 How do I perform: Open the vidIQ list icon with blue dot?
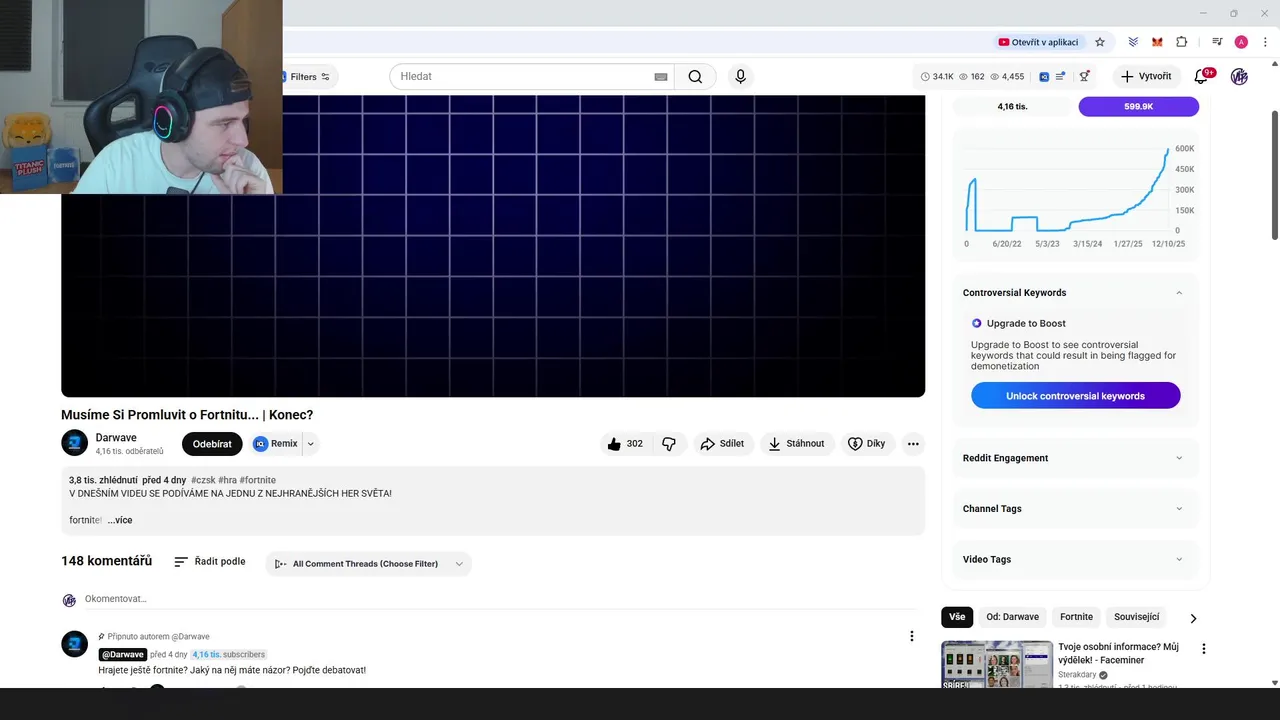click(x=1060, y=77)
